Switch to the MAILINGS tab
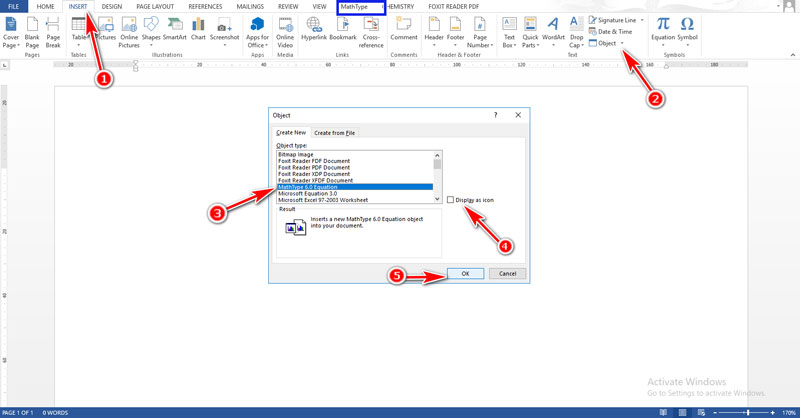The width and height of the screenshot is (800, 418). coord(250,7)
